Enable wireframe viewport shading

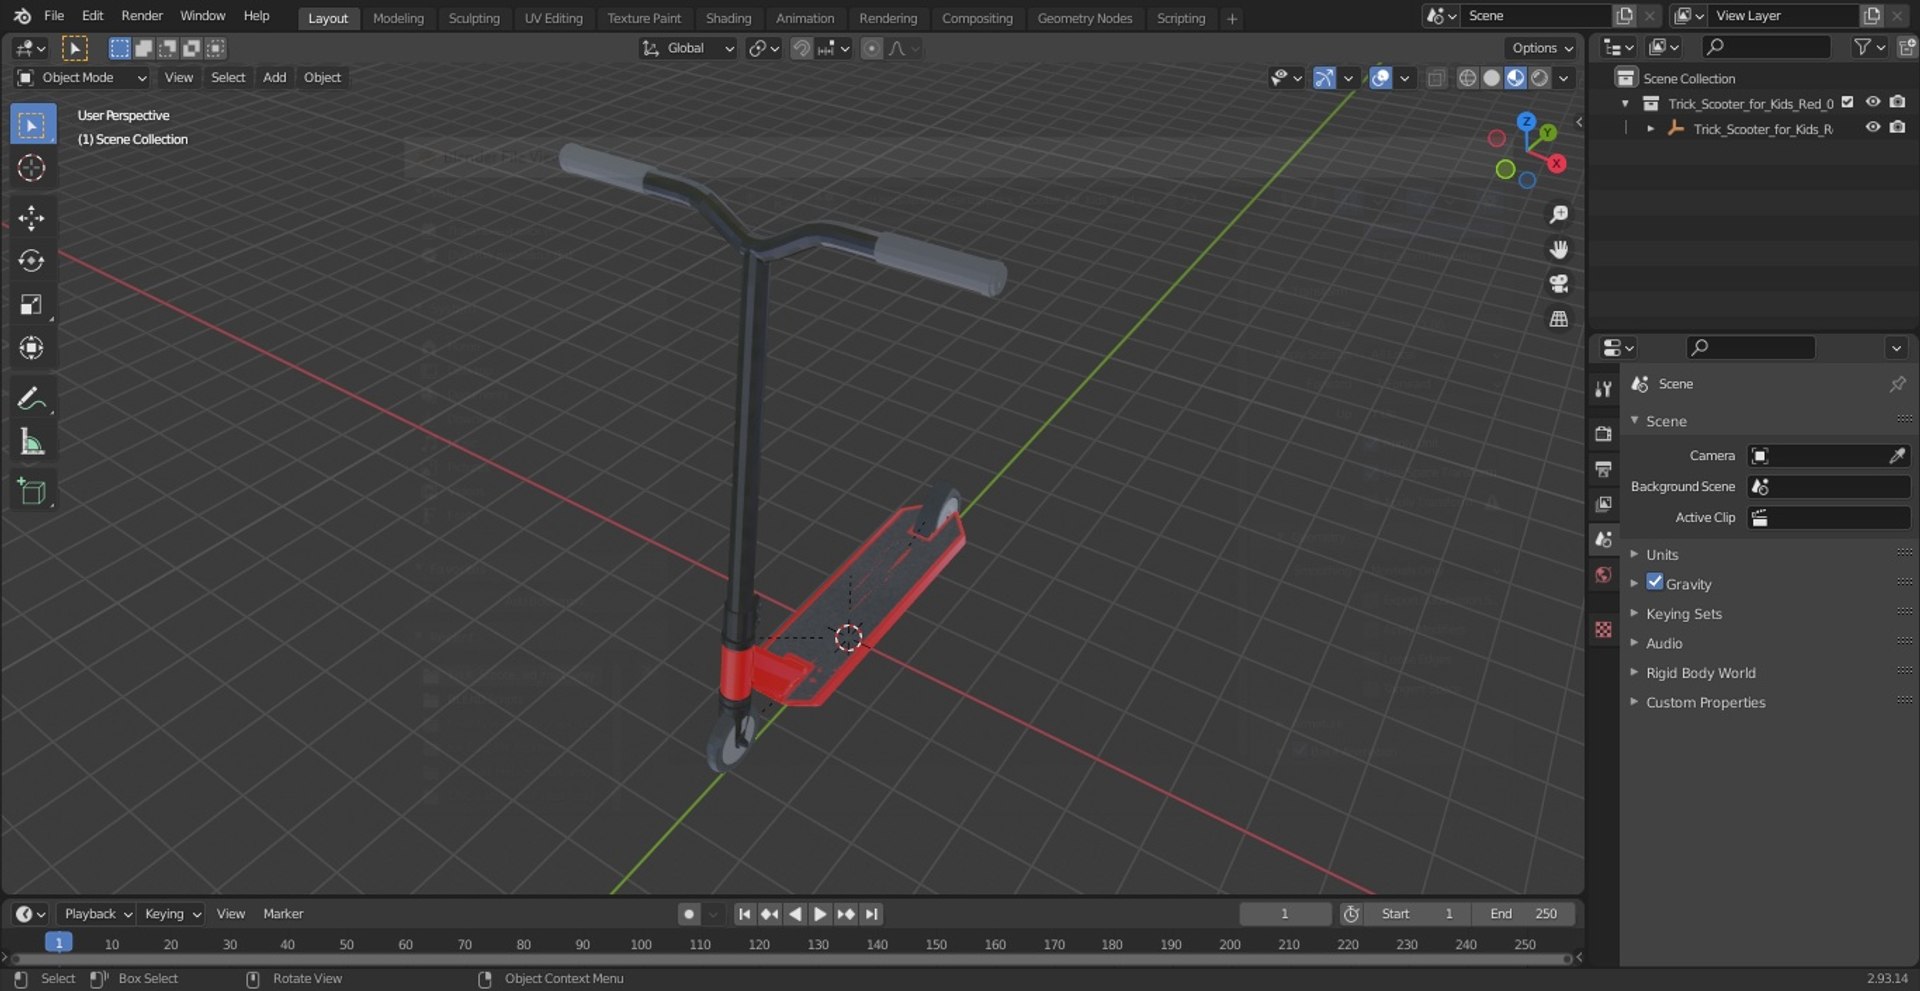[x=1467, y=78]
